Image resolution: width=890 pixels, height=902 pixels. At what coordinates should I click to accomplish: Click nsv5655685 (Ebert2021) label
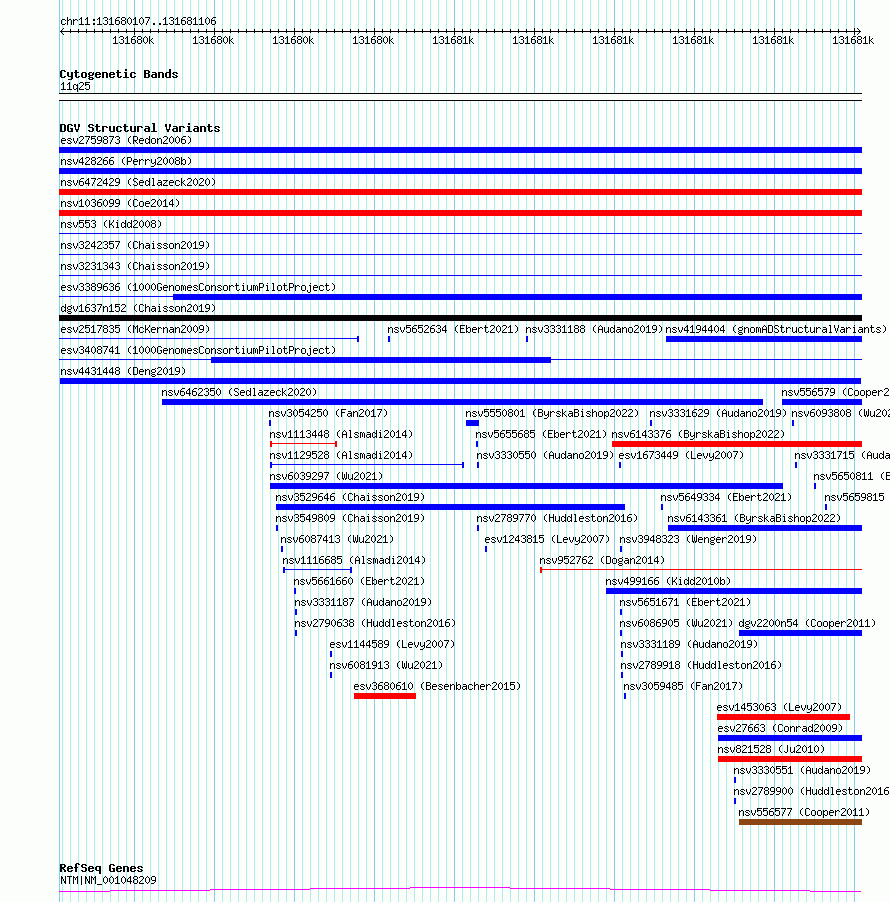[x=541, y=434]
